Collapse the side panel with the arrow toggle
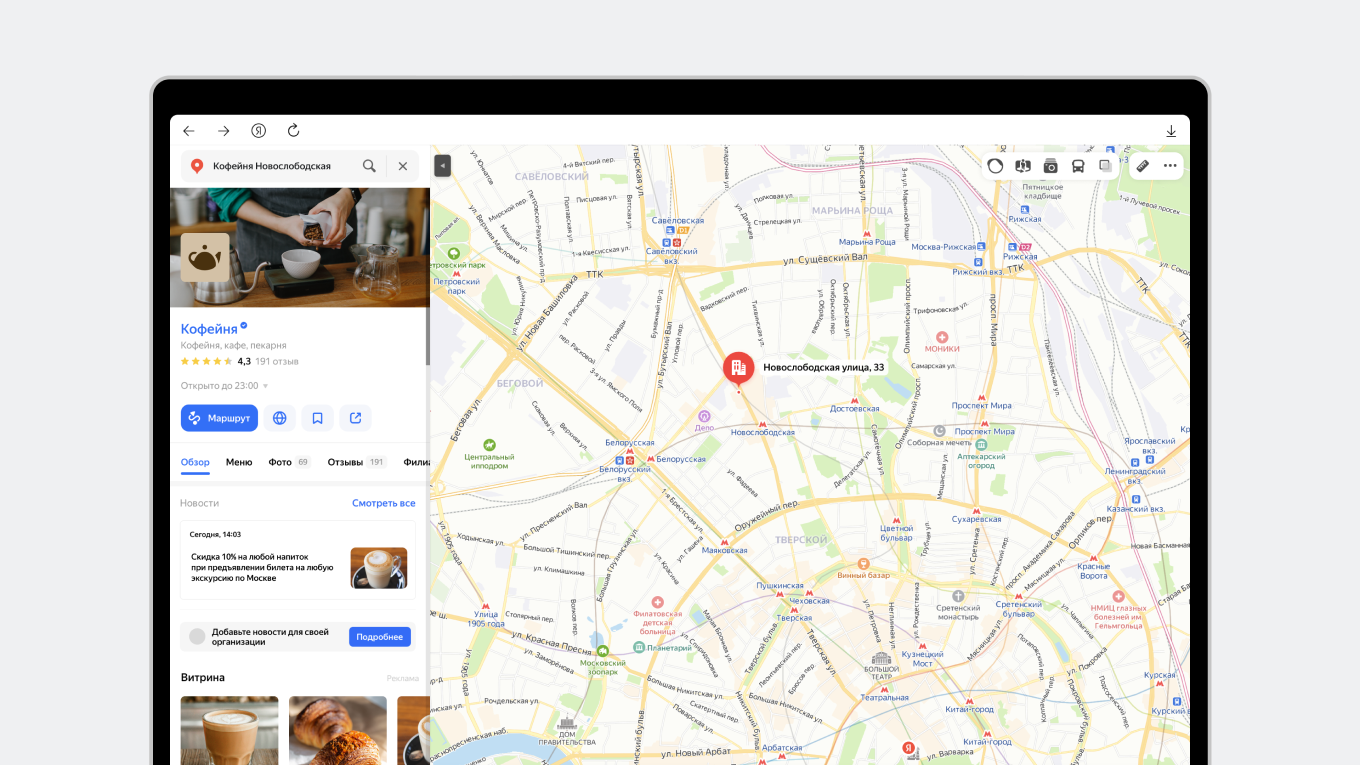The height and width of the screenshot is (765, 1360). (443, 166)
